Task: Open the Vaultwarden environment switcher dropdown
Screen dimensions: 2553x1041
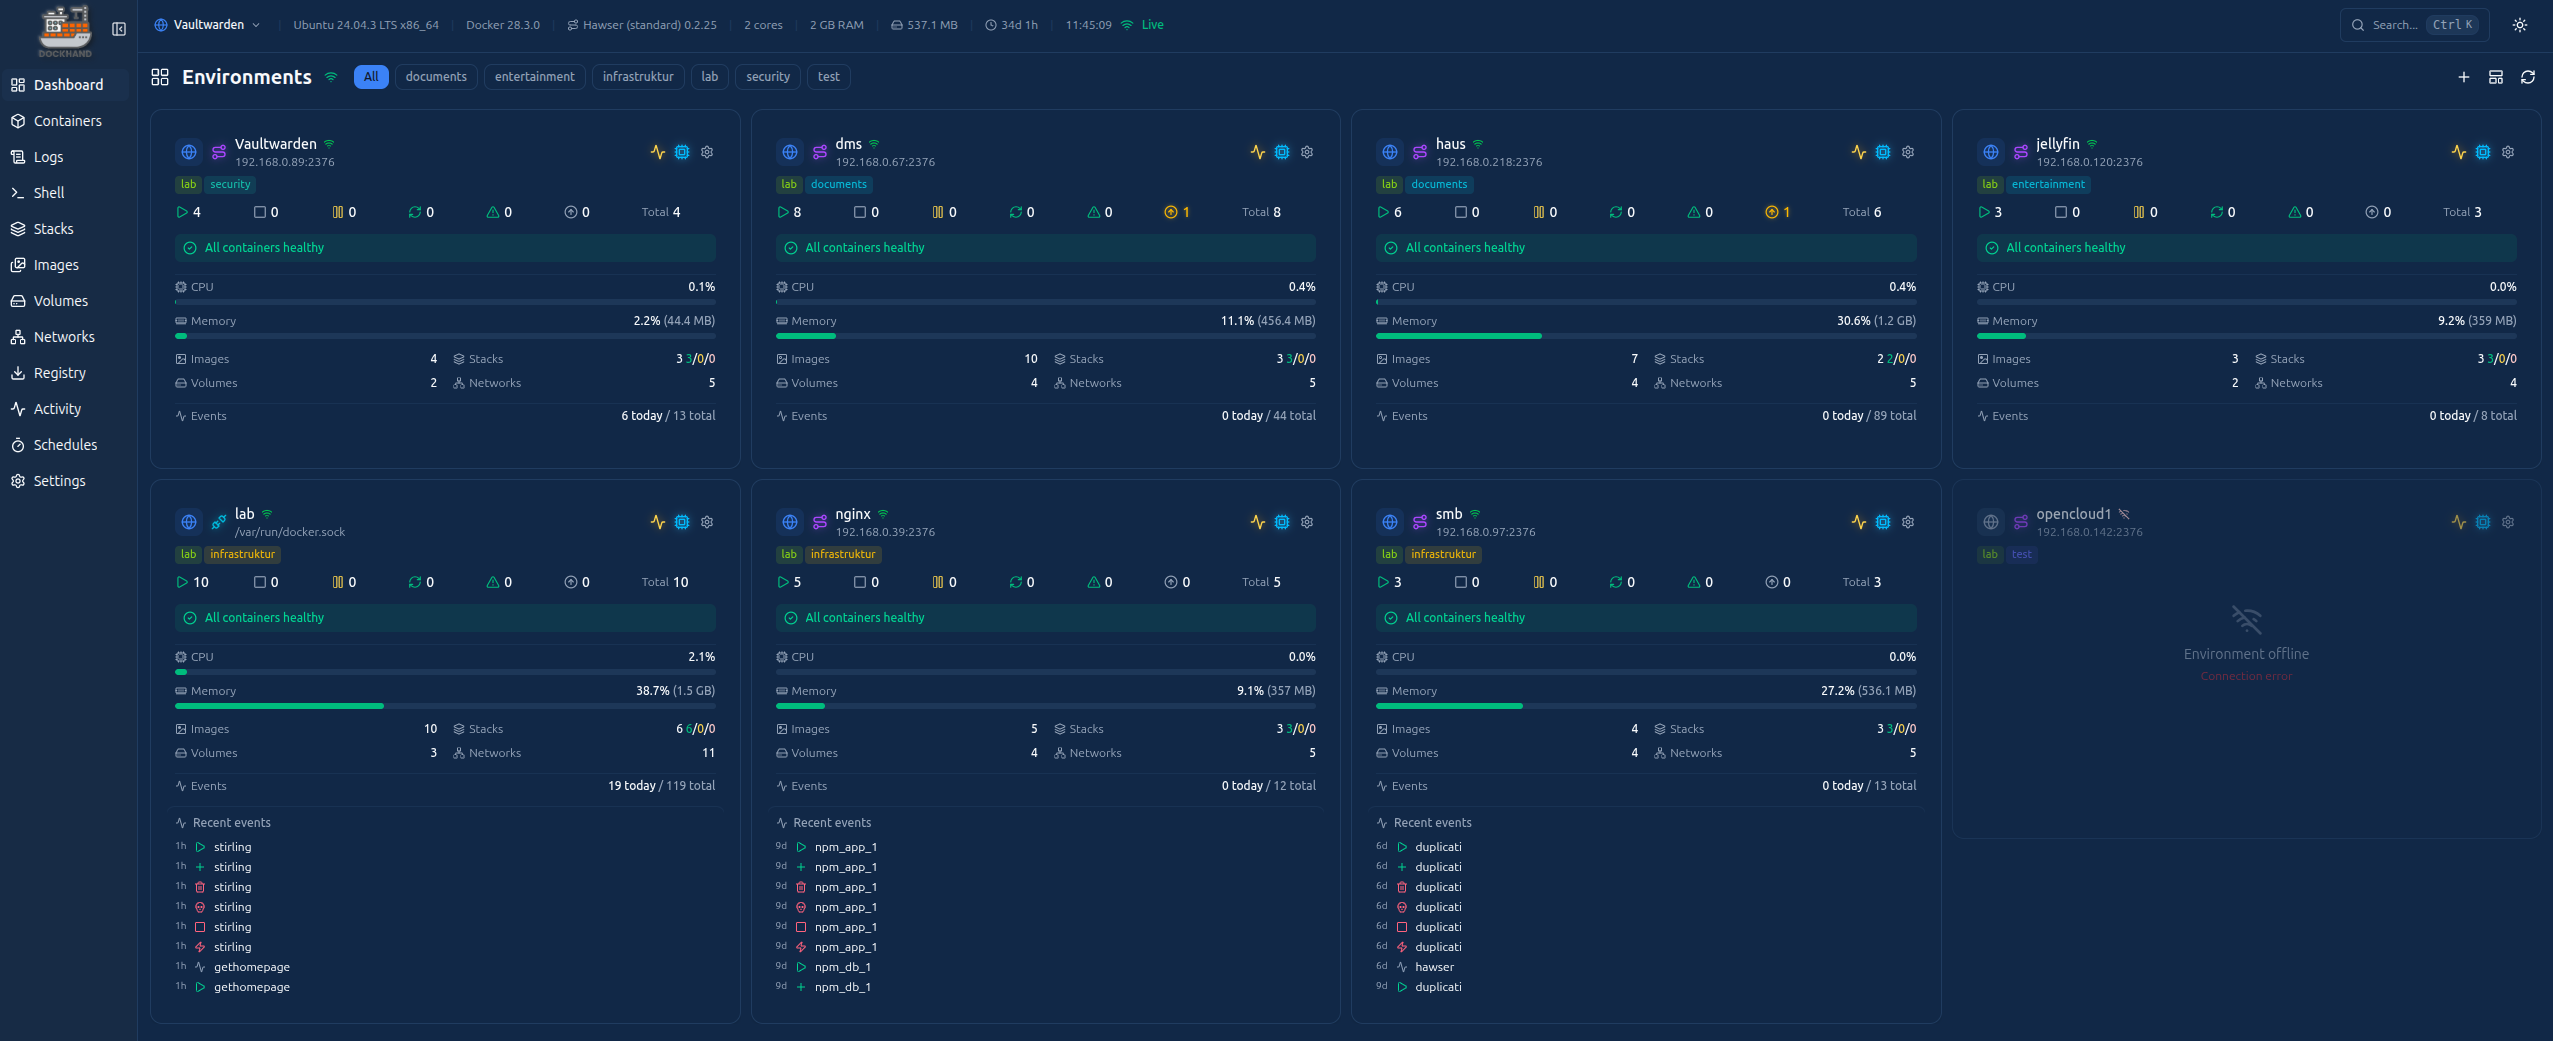Action: (207, 25)
